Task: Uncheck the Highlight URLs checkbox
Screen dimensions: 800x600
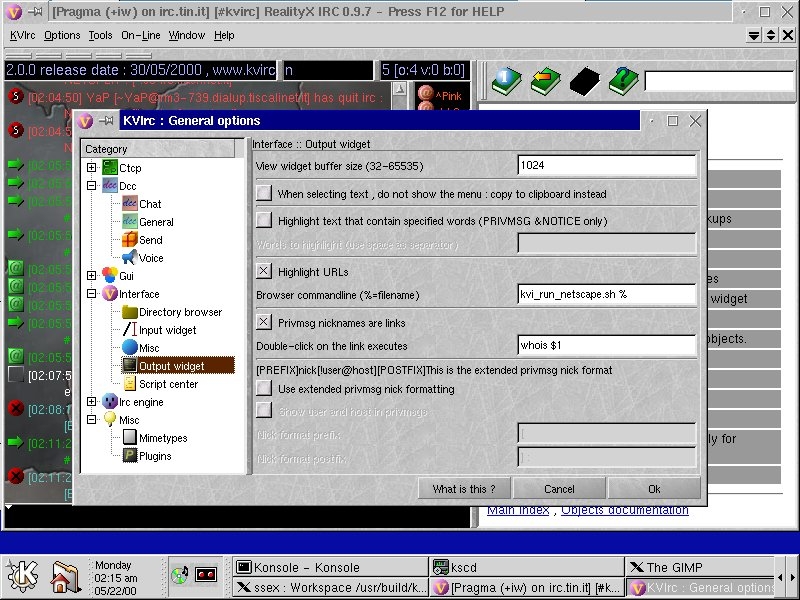Action: click(264, 271)
